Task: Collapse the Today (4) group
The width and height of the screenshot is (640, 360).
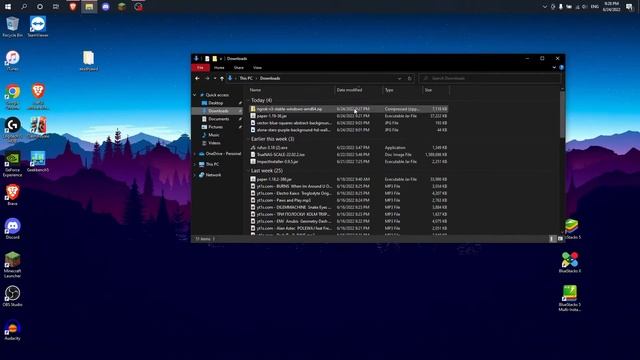Action: tap(248, 100)
